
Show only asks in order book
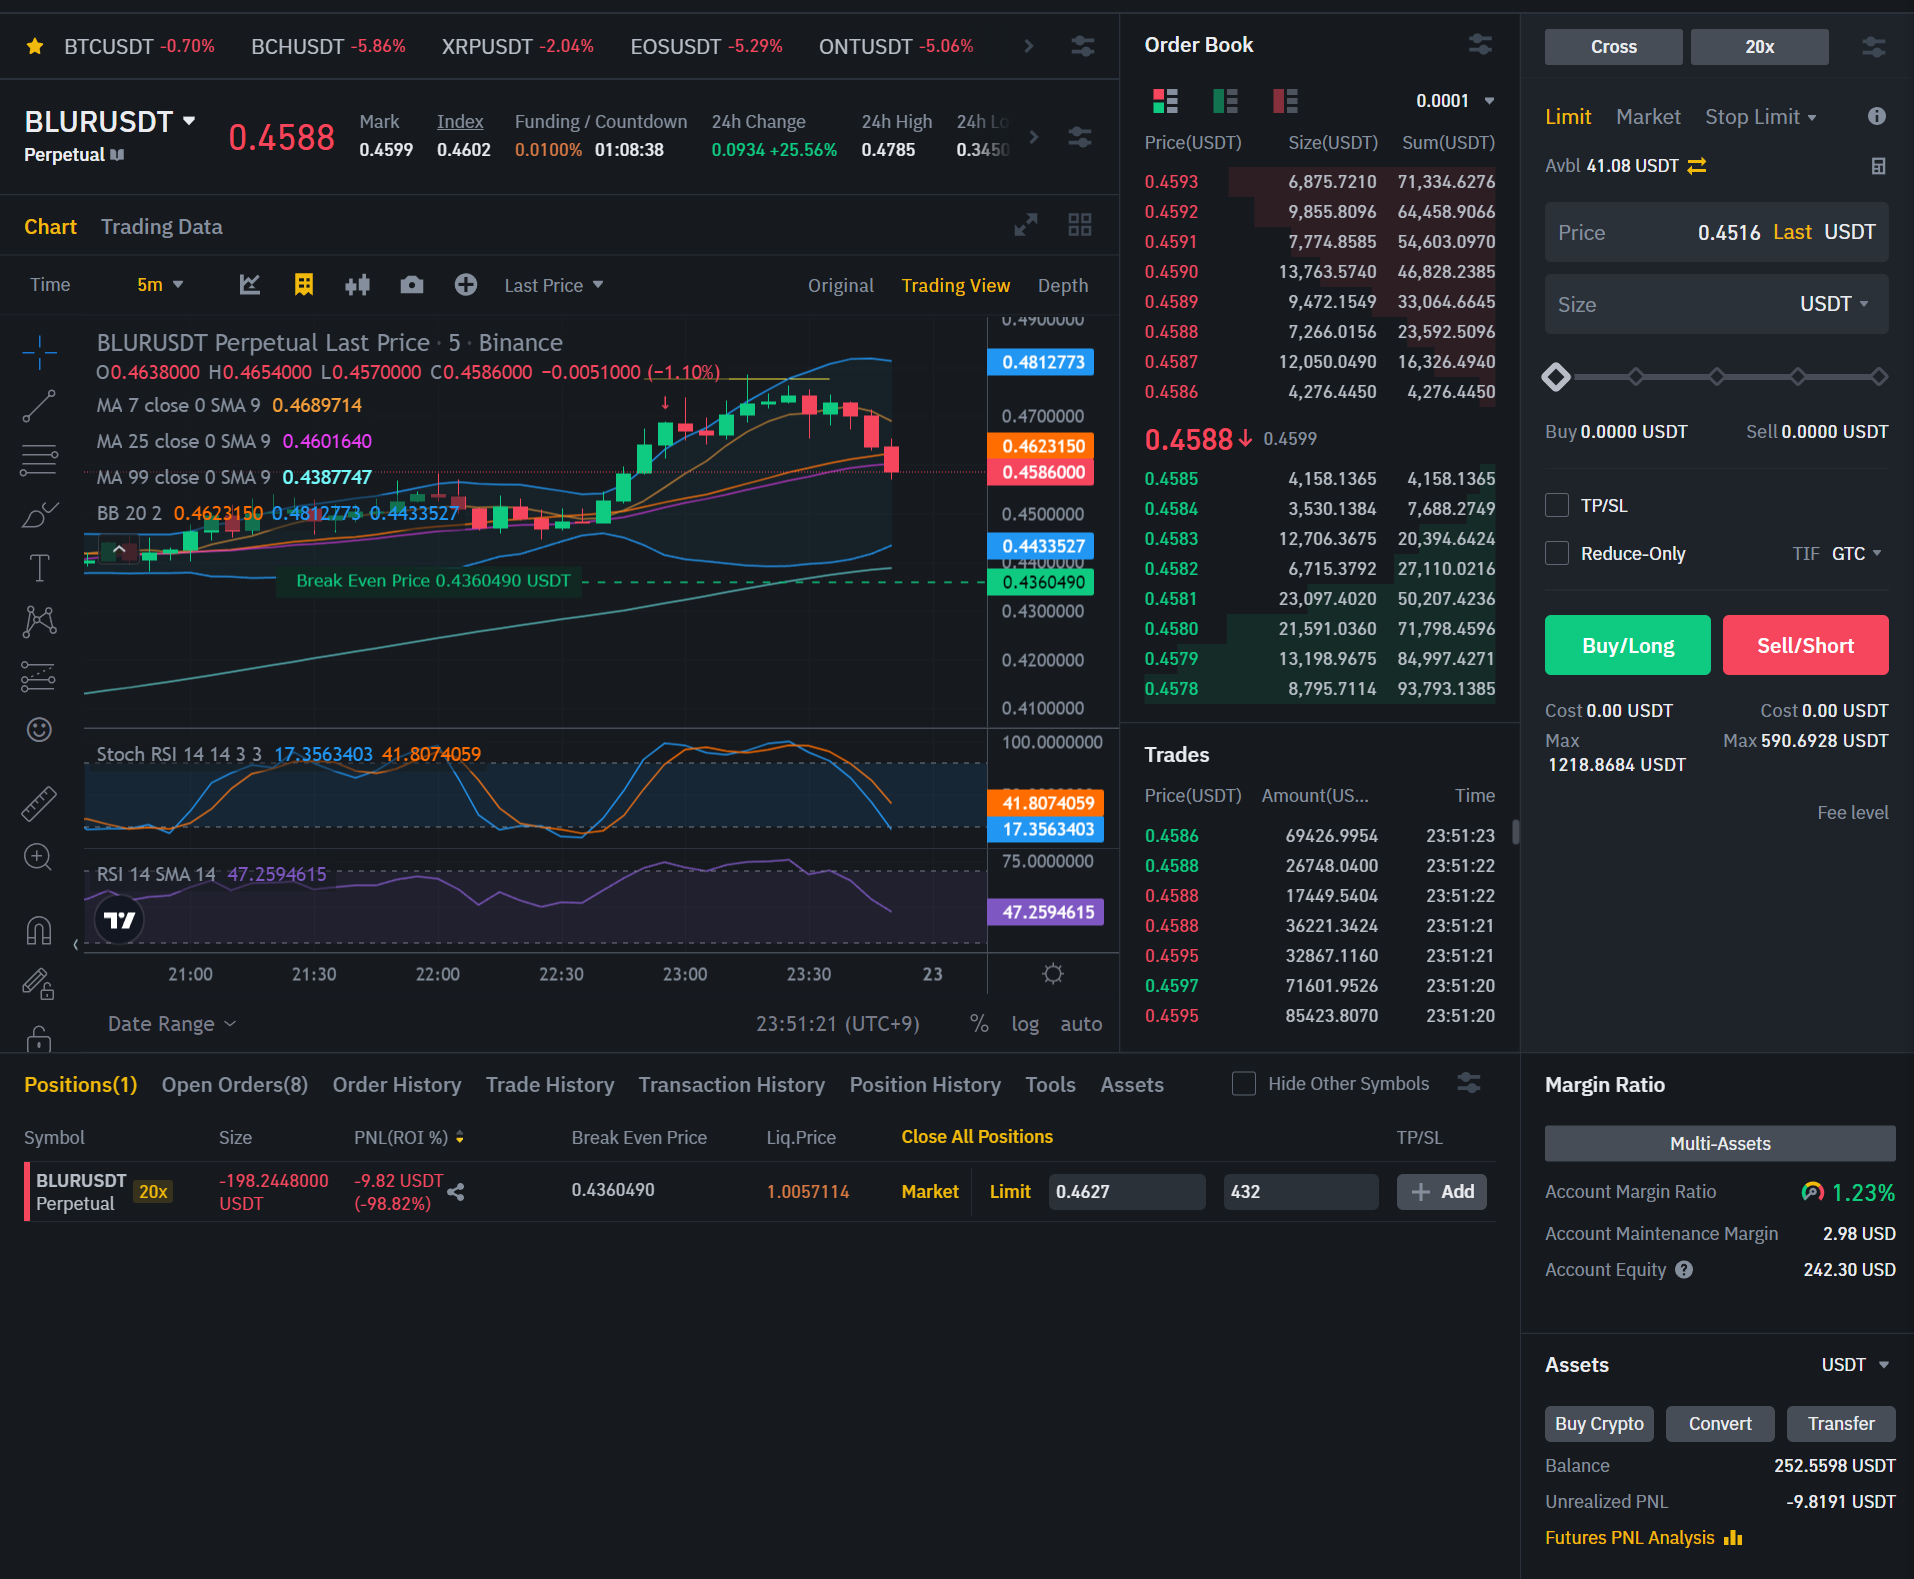coord(1285,101)
